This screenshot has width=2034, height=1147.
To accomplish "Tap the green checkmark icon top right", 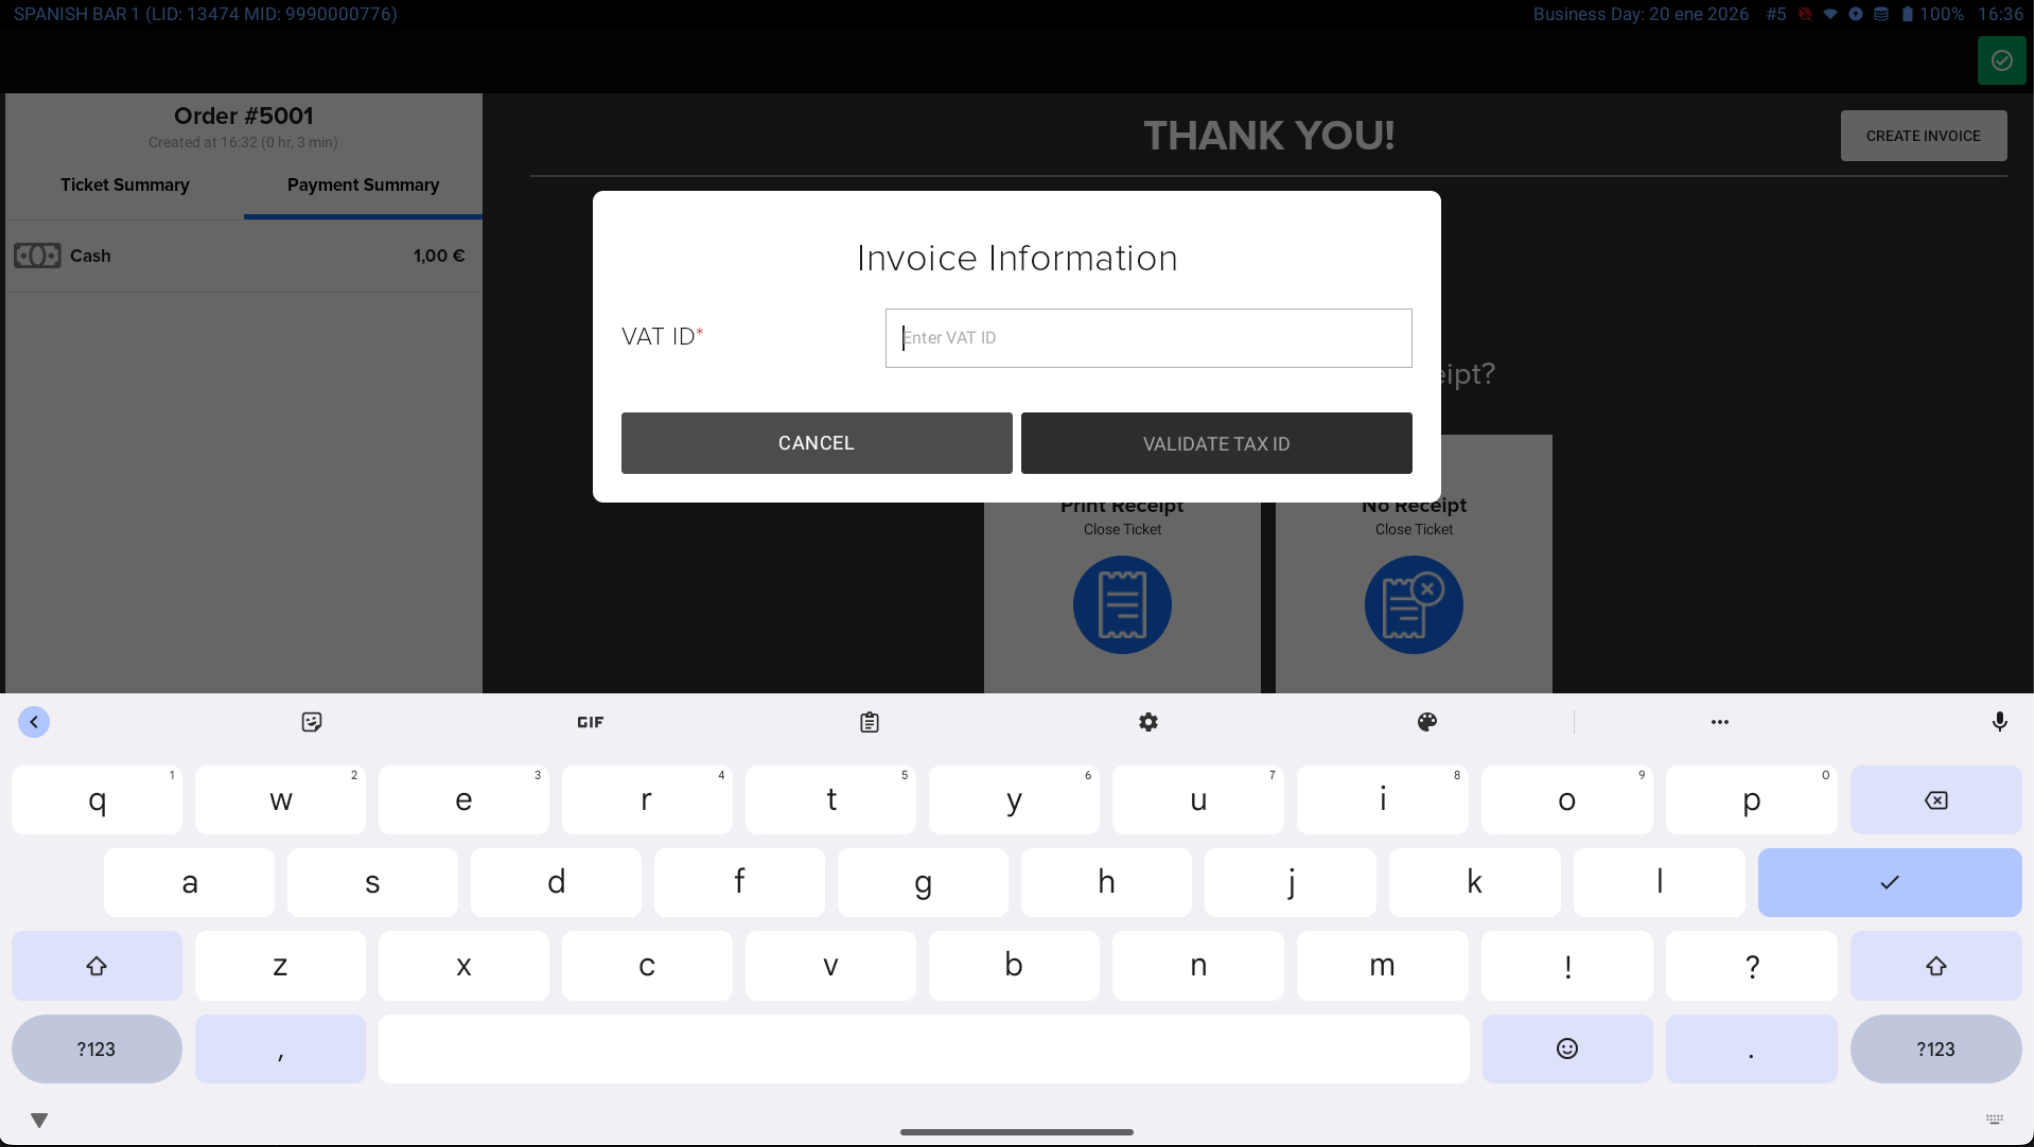I will [x=2001, y=60].
